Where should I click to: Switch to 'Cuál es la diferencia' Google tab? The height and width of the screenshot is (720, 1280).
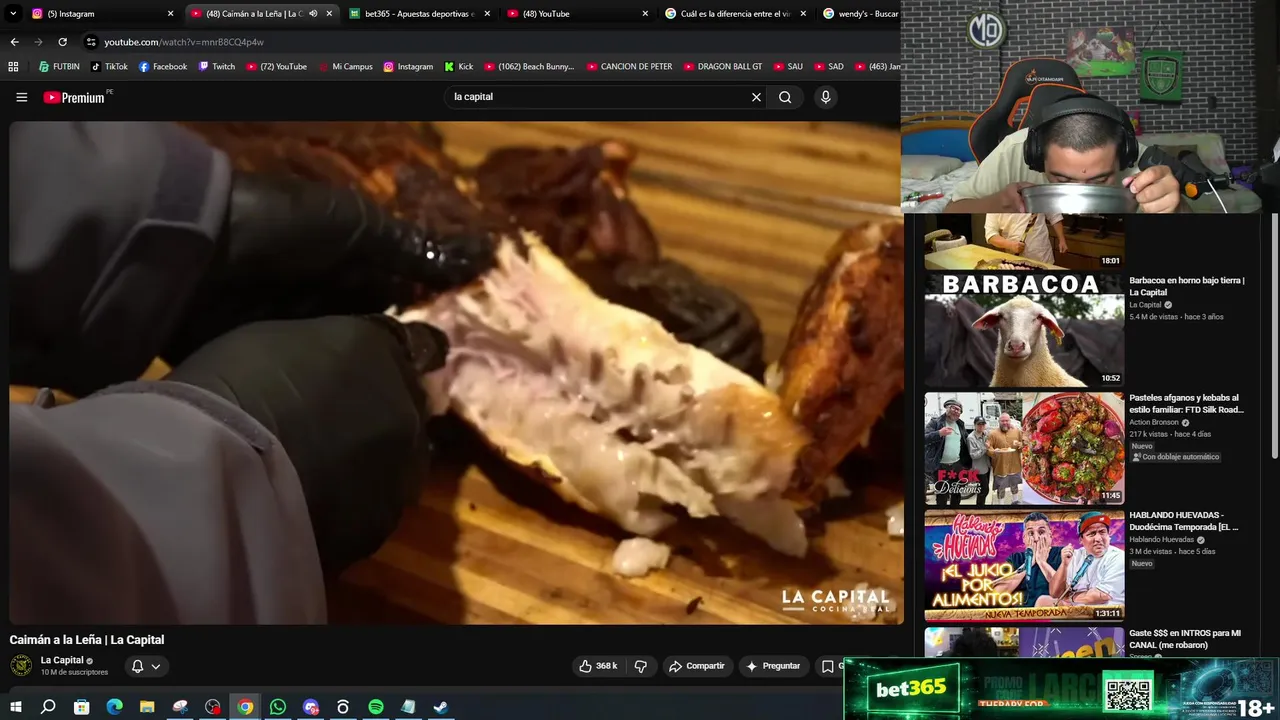coord(735,14)
